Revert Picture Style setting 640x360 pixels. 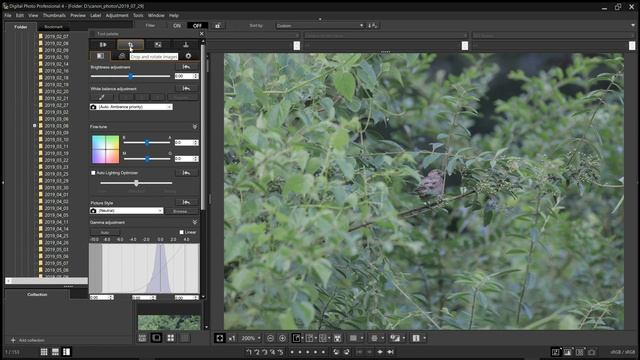[x=187, y=202]
